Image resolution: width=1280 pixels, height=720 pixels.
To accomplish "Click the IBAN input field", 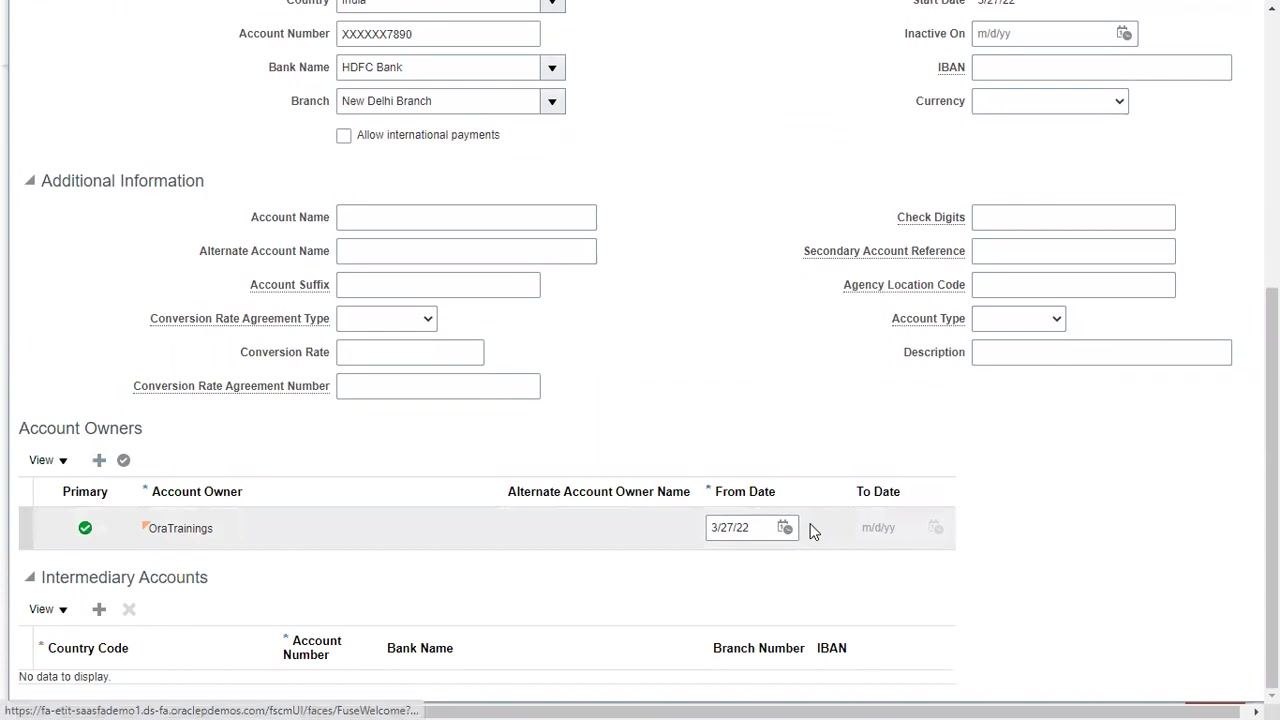I will (x=1102, y=68).
